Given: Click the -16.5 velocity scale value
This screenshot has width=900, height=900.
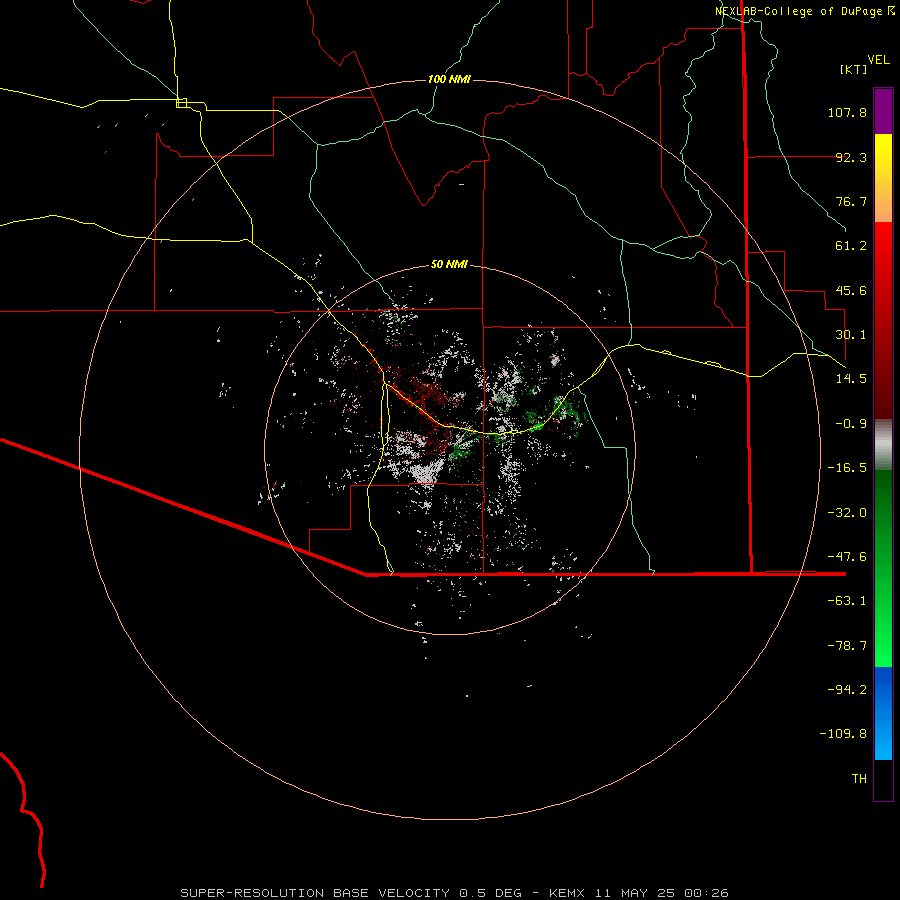Looking at the screenshot, I should [847, 468].
